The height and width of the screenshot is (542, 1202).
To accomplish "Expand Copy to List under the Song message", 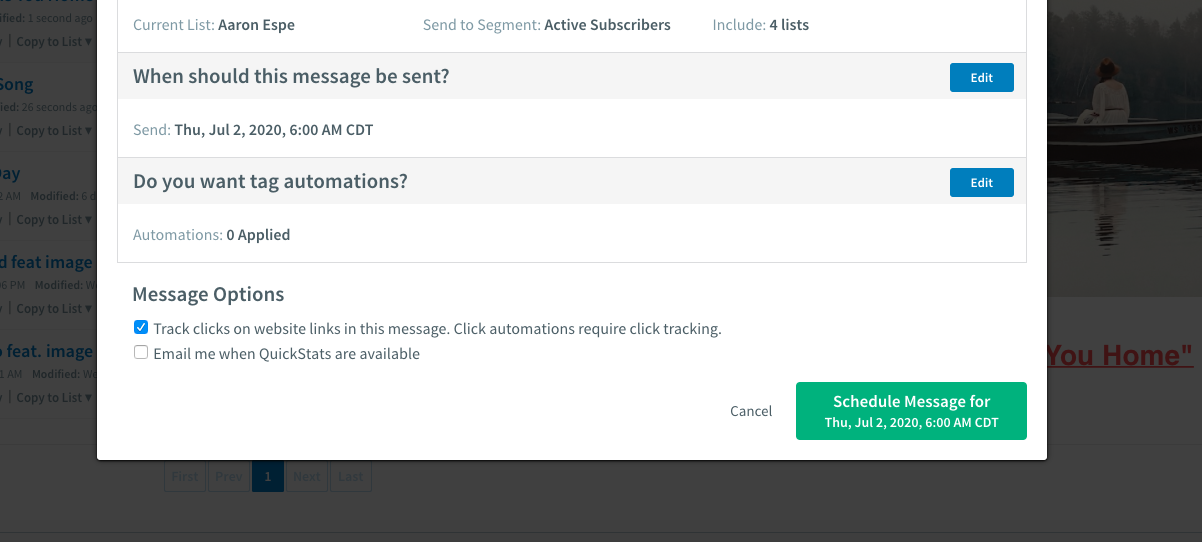I will (x=55, y=130).
